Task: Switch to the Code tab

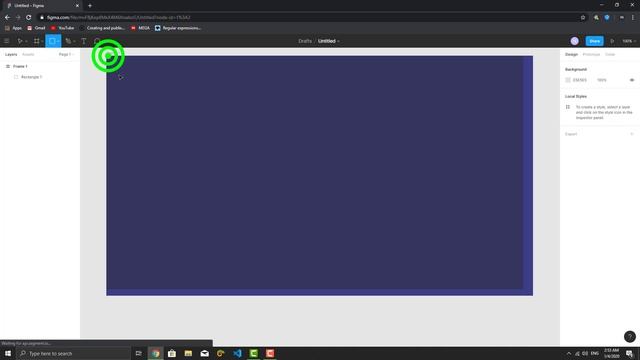Action: (x=610, y=54)
